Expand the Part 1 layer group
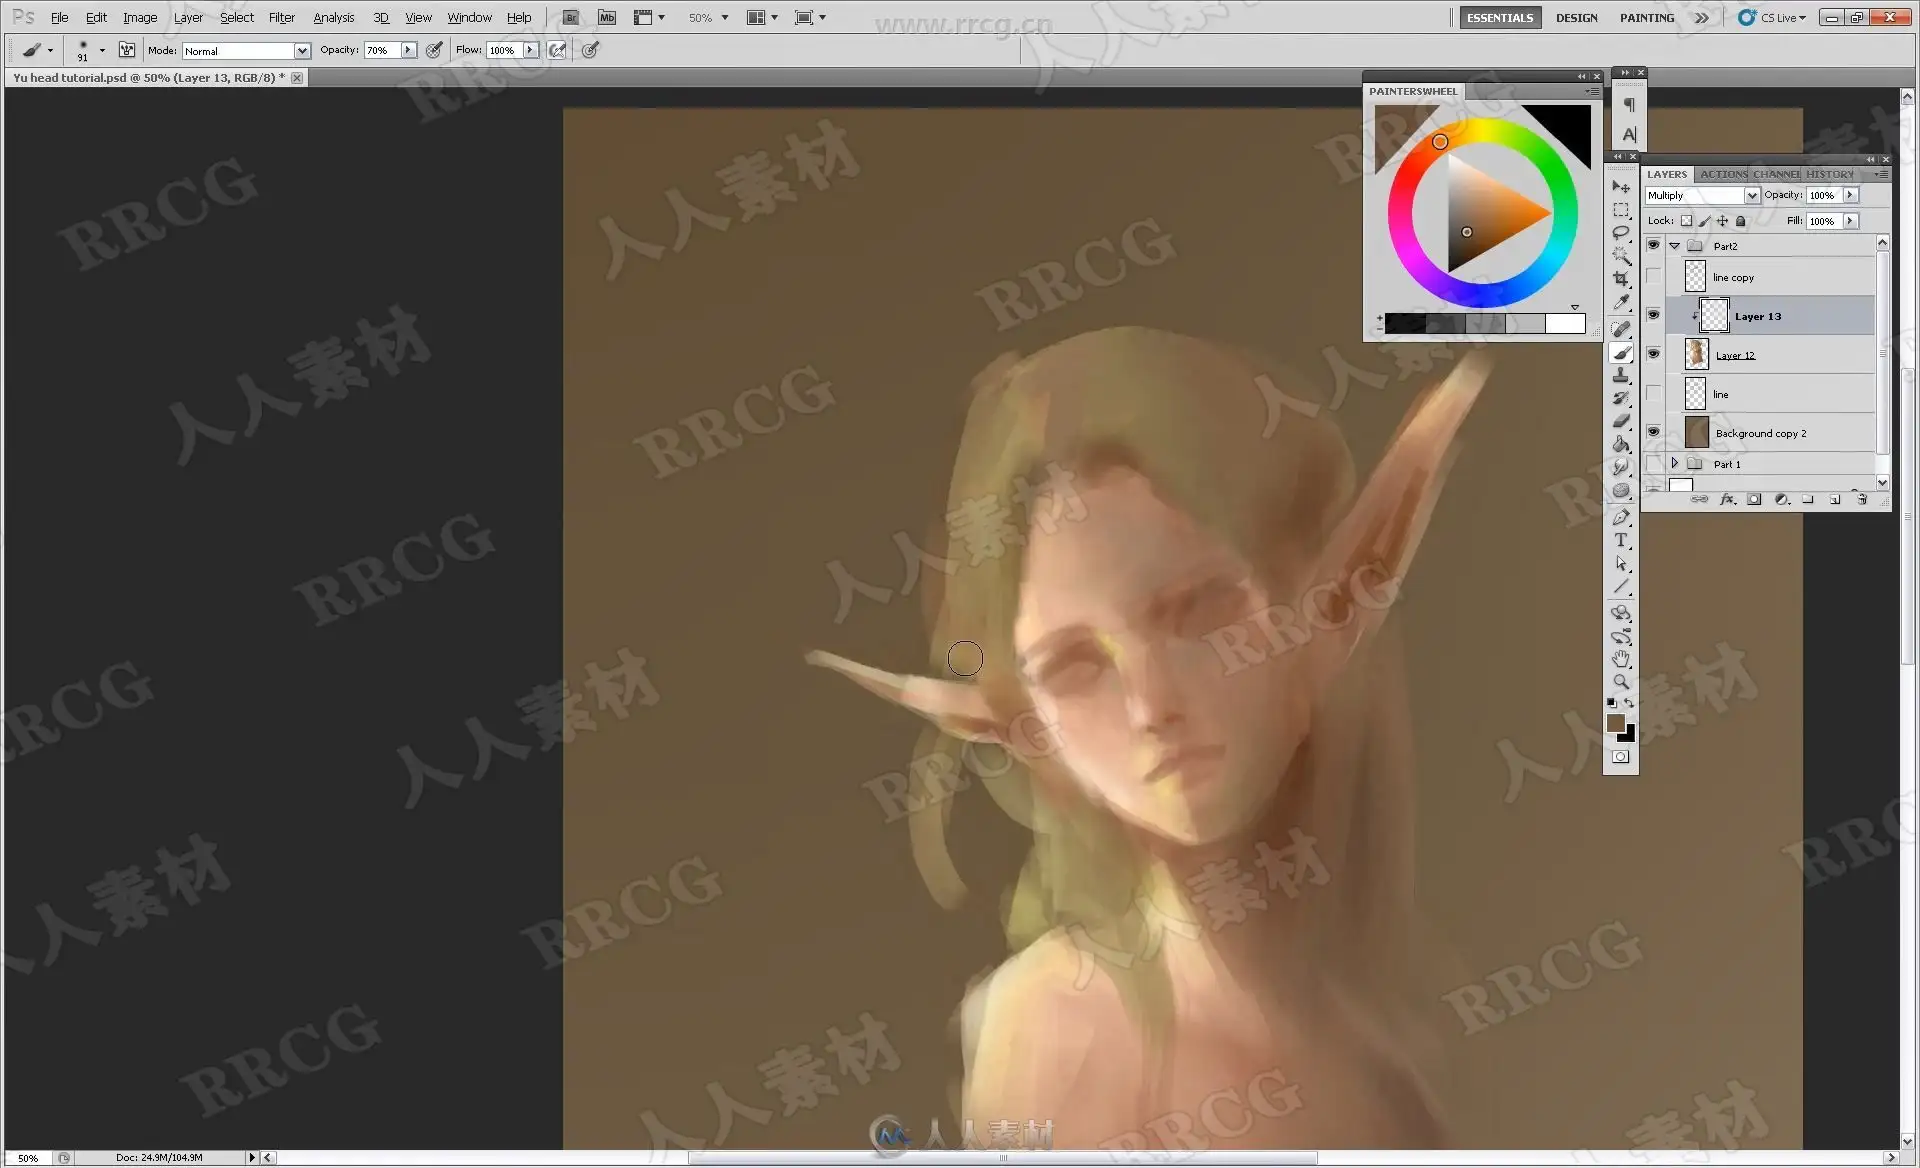Screen dimensions: 1920x1168 click(1674, 463)
